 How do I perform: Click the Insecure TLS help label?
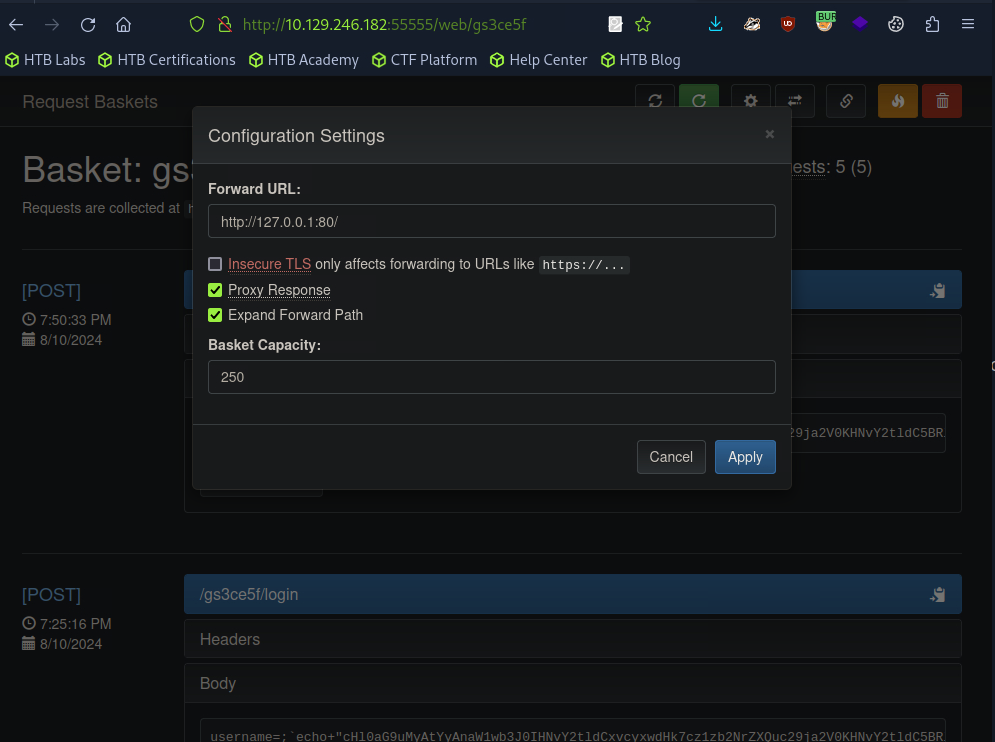tap(269, 264)
